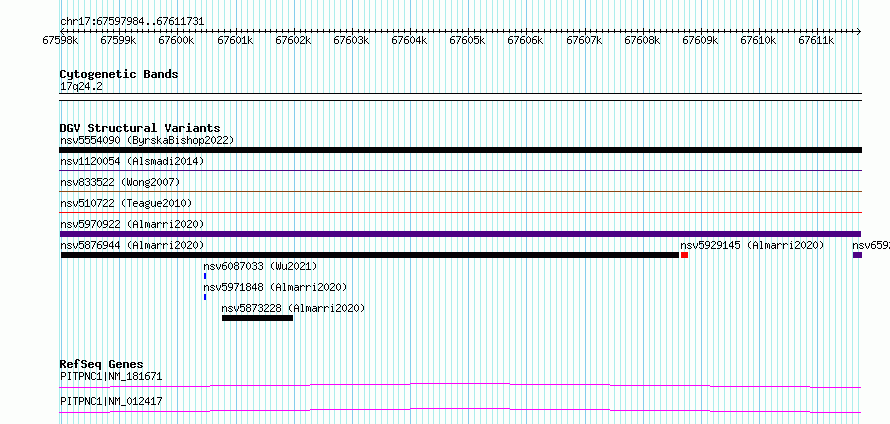Click the 67611k ruler position
The width and height of the screenshot is (890, 424).
coord(817,40)
